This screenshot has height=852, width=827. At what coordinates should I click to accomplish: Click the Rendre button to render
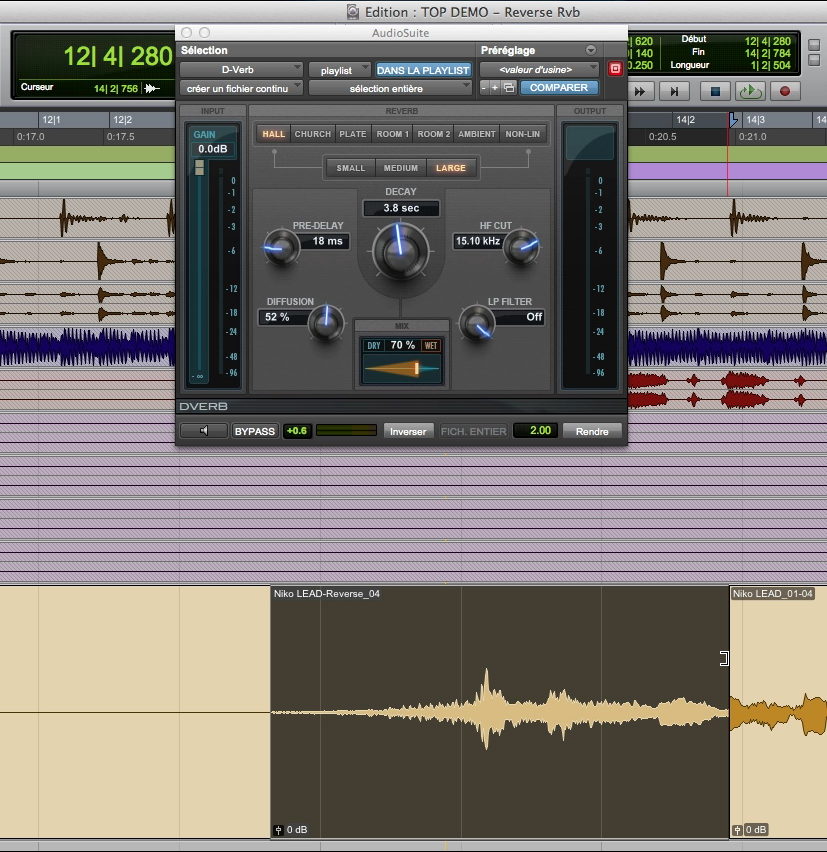592,431
